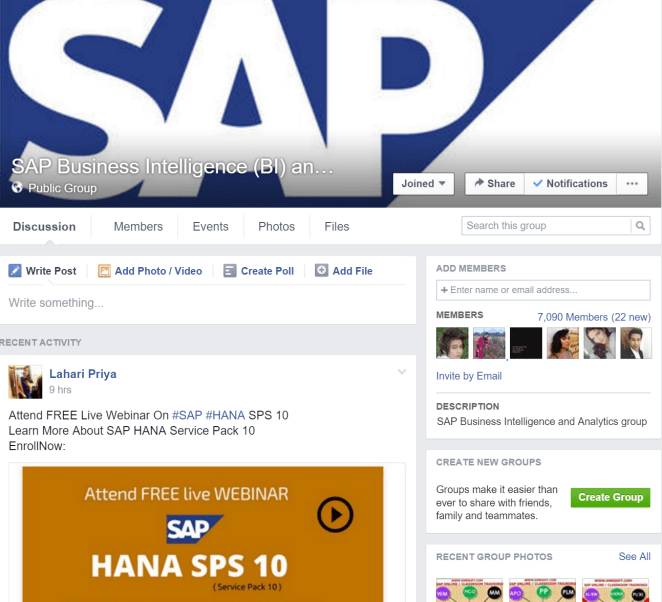Switch to the Members tab
This screenshot has width=662, height=602.
[x=138, y=227]
